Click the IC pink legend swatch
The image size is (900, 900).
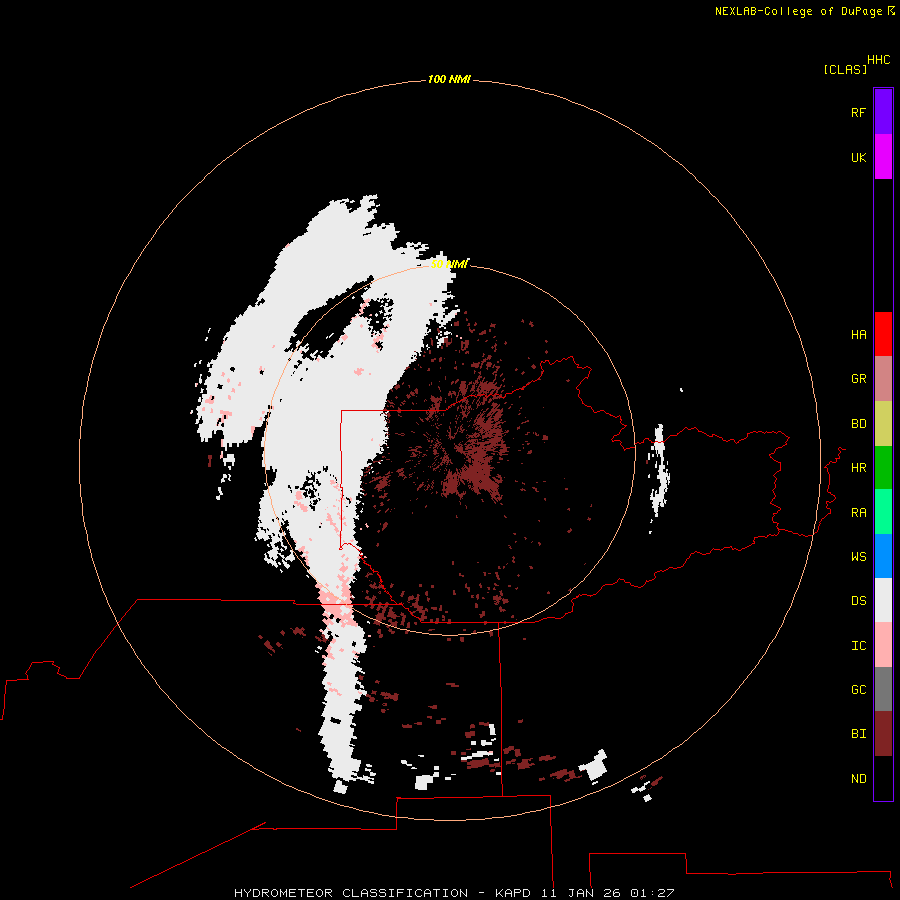coord(883,645)
